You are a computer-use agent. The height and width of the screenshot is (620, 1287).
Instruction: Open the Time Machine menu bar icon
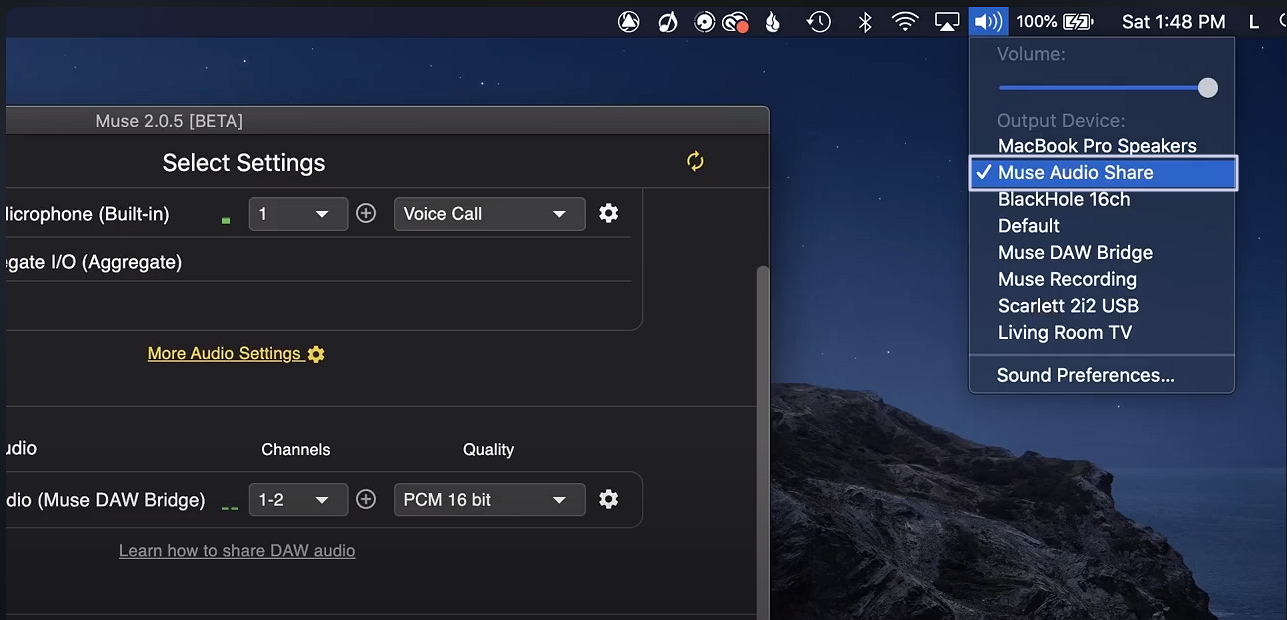819,21
